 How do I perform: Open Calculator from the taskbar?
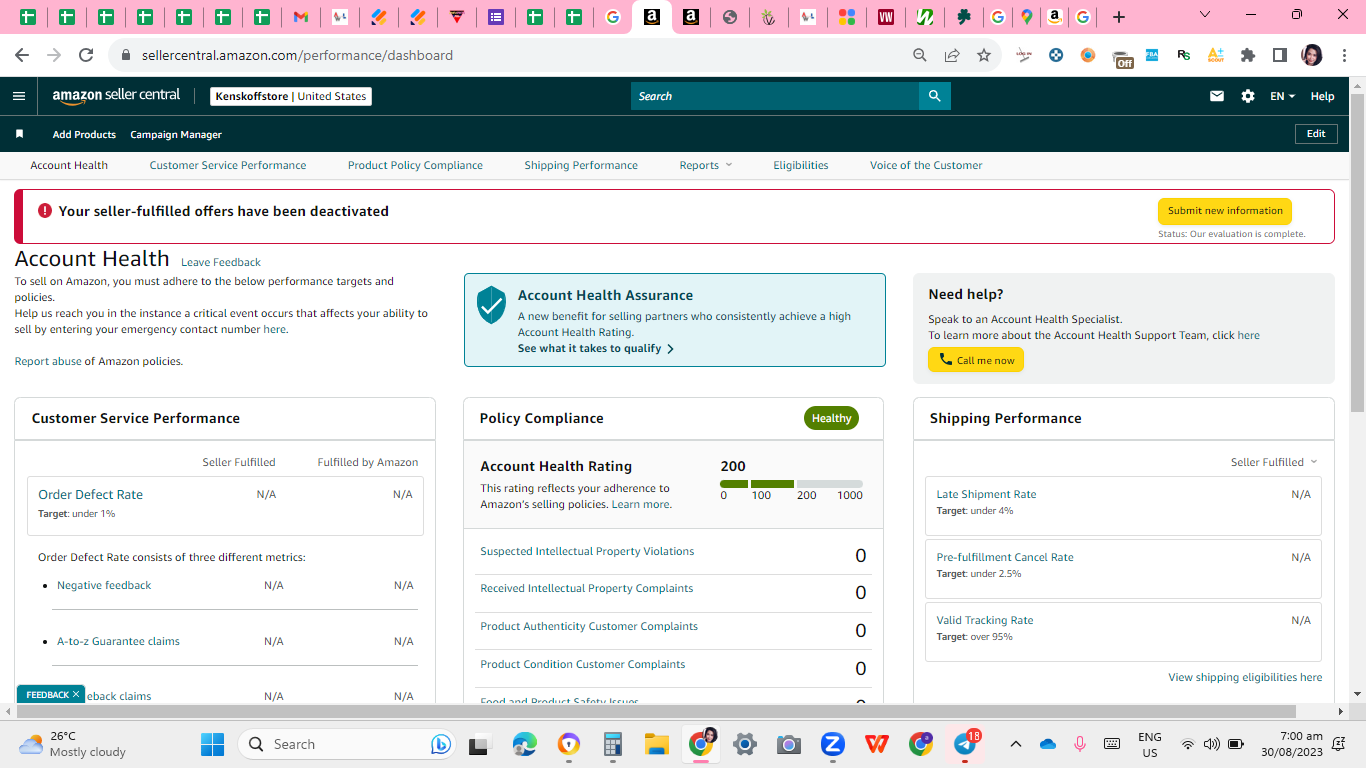pyautogui.click(x=612, y=744)
